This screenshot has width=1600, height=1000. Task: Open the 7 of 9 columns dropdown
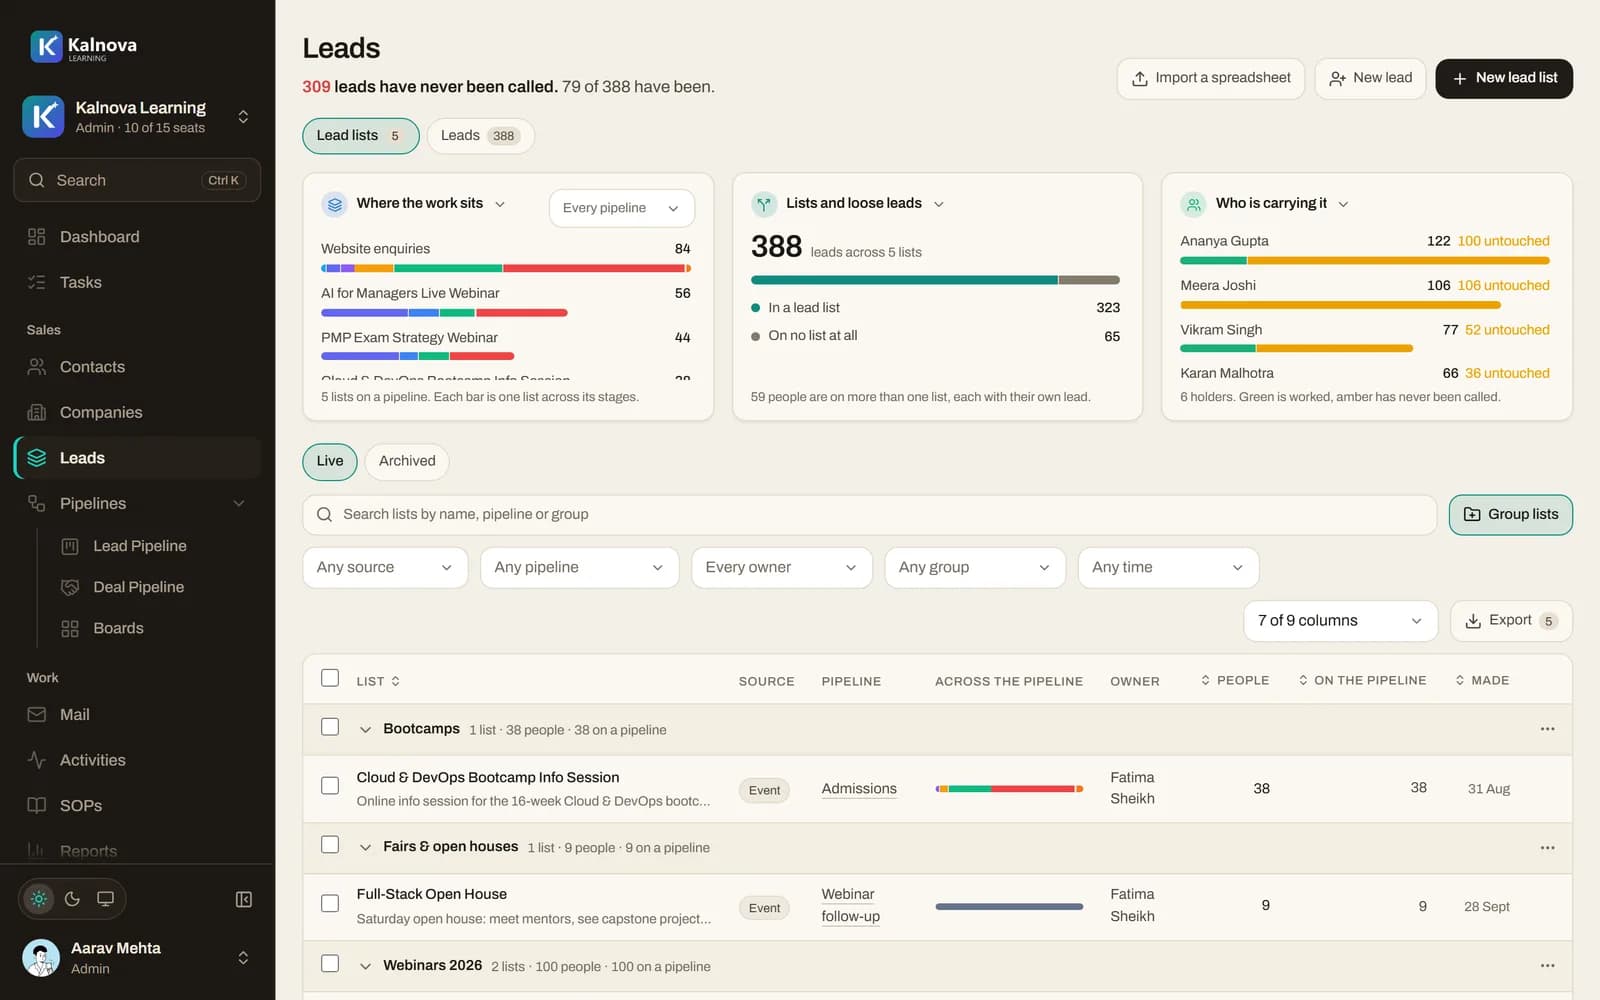(x=1340, y=621)
